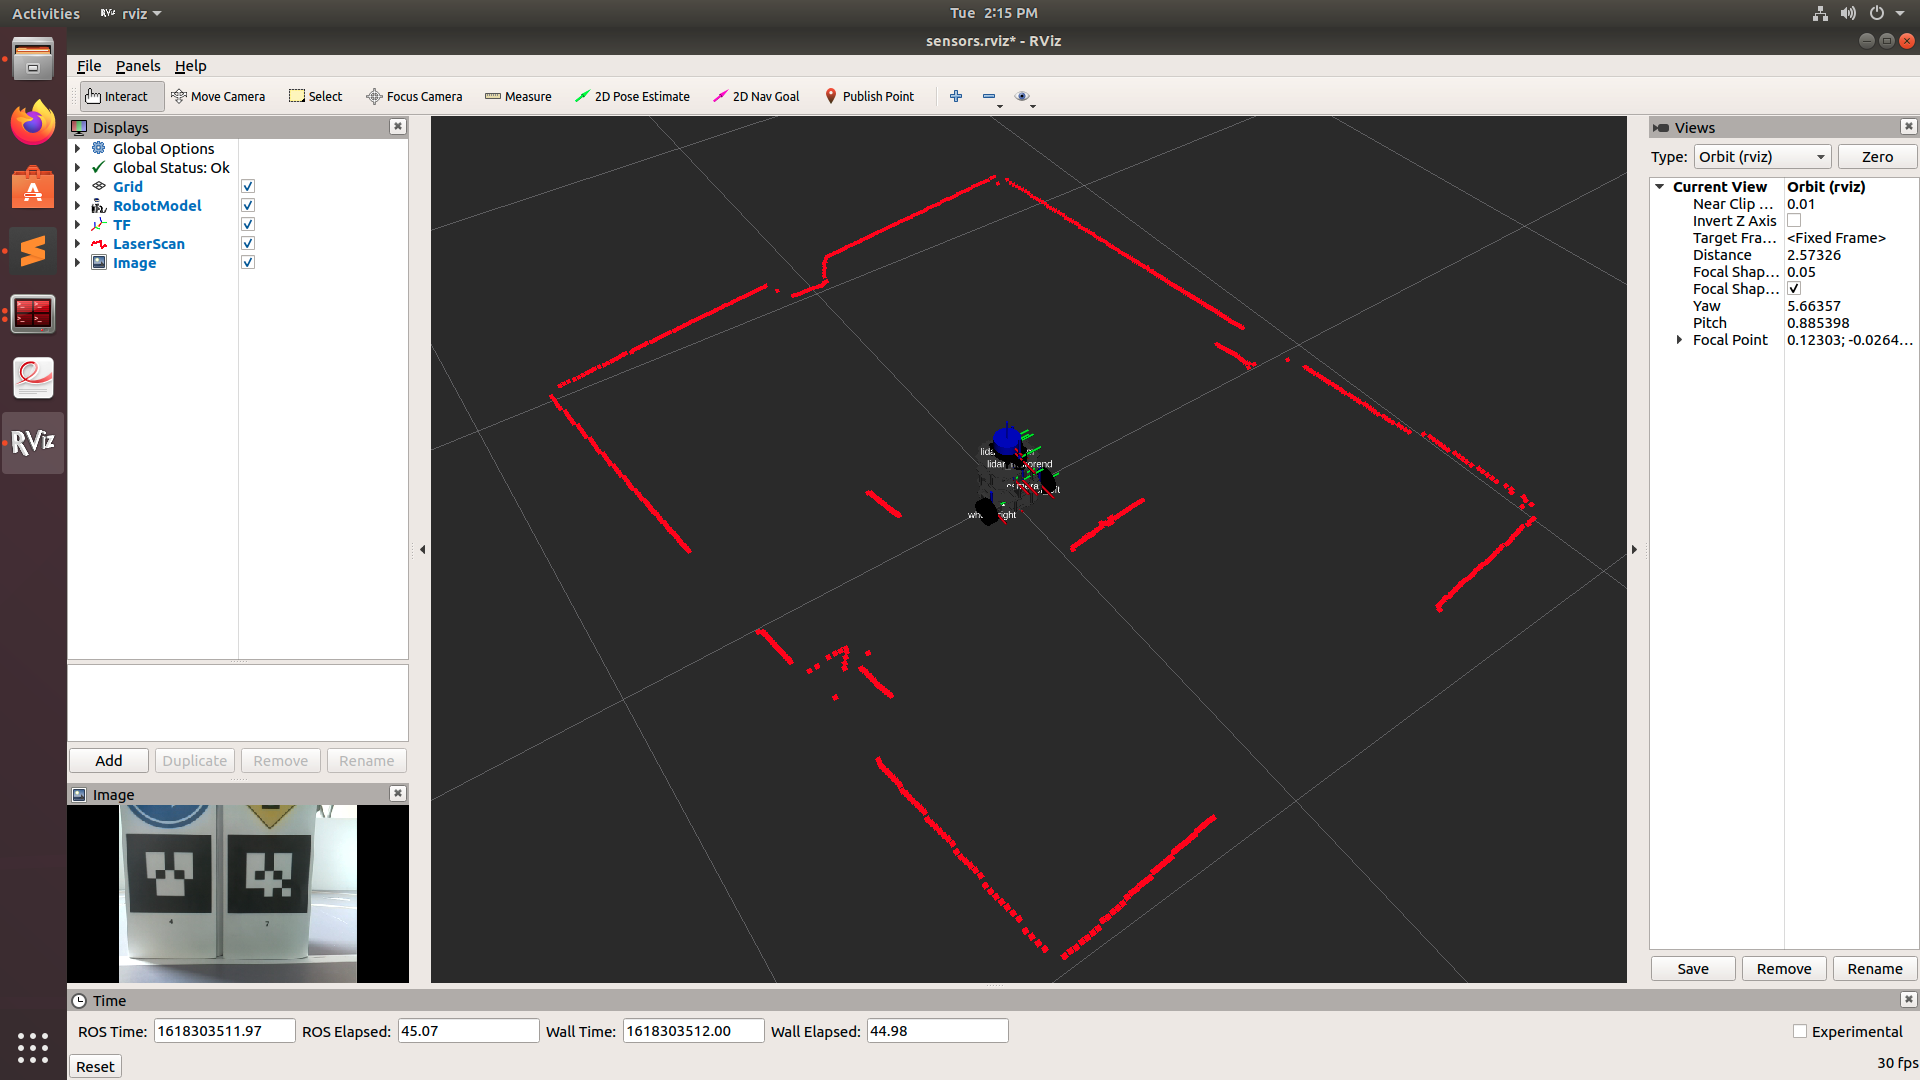The height and width of the screenshot is (1080, 1920).
Task: Click the Image display icon in list
Action: [x=99, y=262]
